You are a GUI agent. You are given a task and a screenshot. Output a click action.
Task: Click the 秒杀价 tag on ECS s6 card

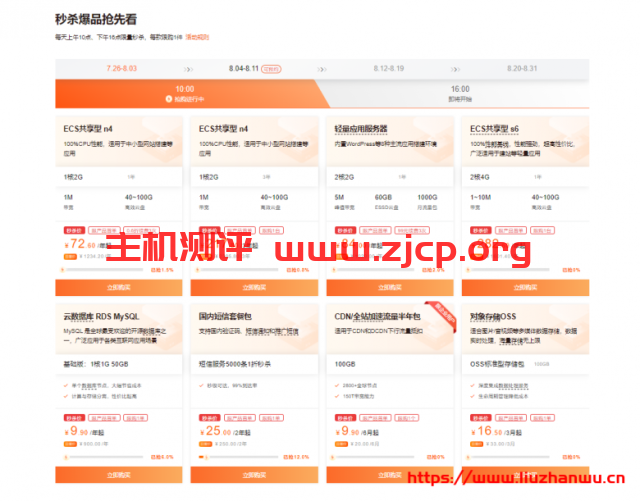[481, 231]
